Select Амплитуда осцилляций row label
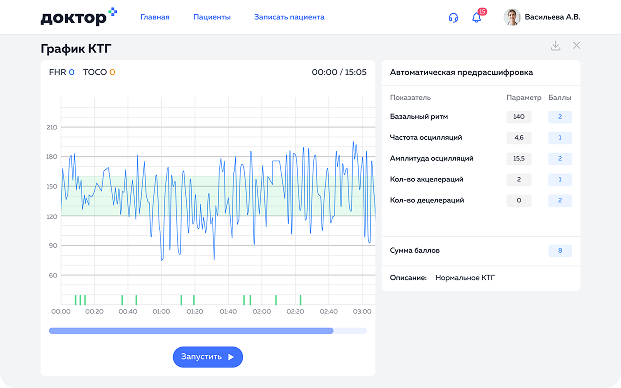This screenshot has width=621, height=388. (x=432, y=158)
